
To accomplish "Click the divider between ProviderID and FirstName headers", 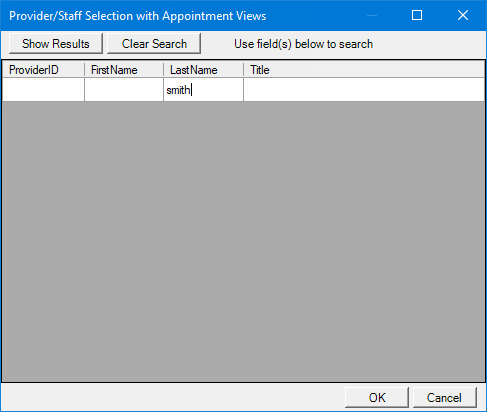I will pyautogui.click(x=85, y=70).
